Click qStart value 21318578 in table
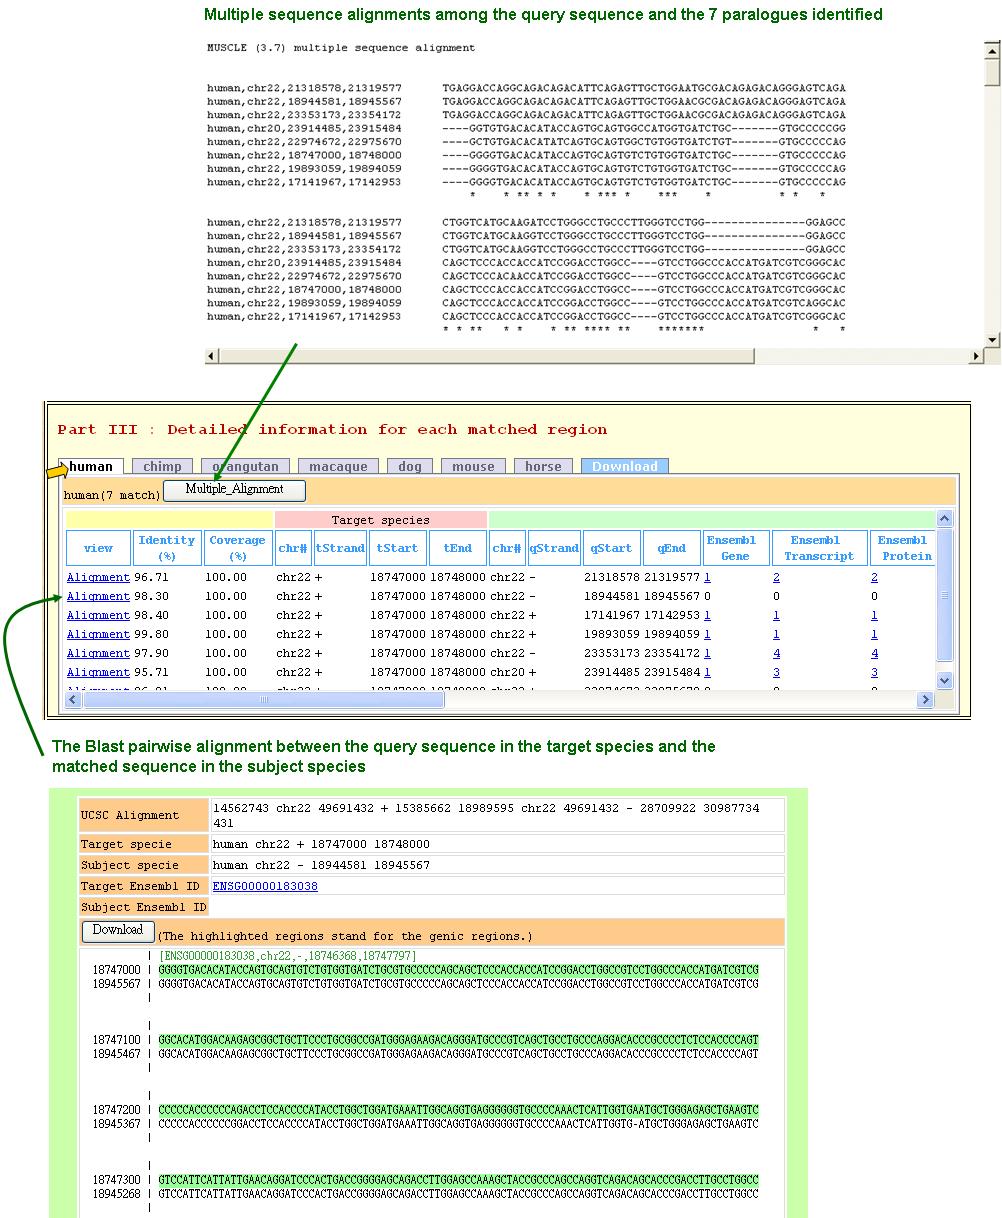The height and width of the screenshot is (1218, 1002). [611, 578]
